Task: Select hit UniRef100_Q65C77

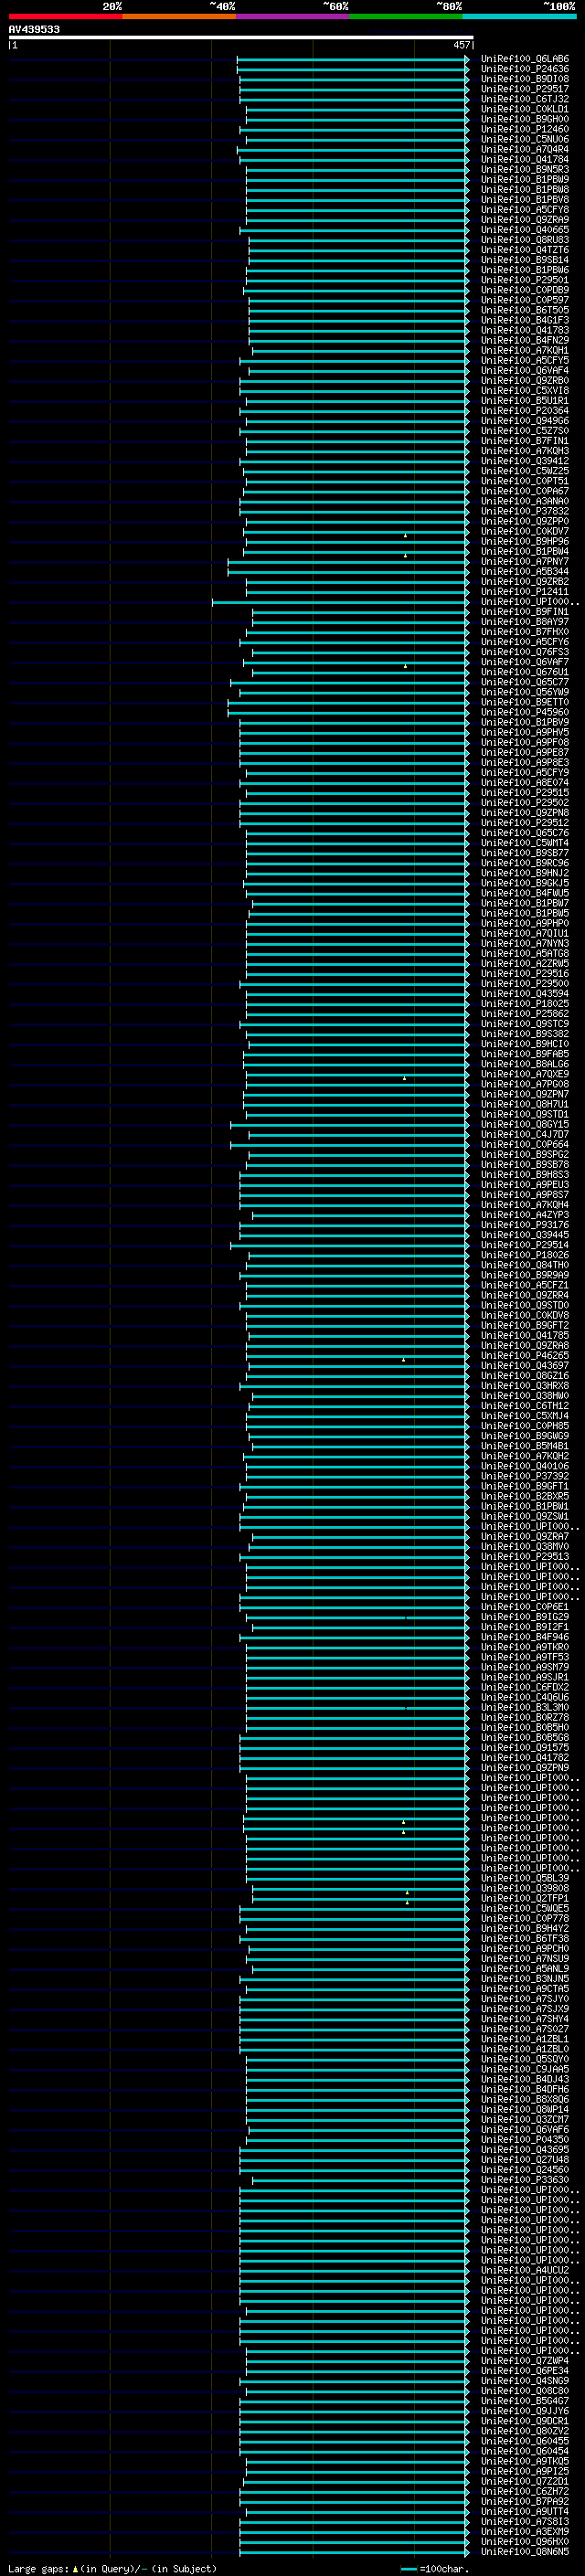Action: [525, 682]
